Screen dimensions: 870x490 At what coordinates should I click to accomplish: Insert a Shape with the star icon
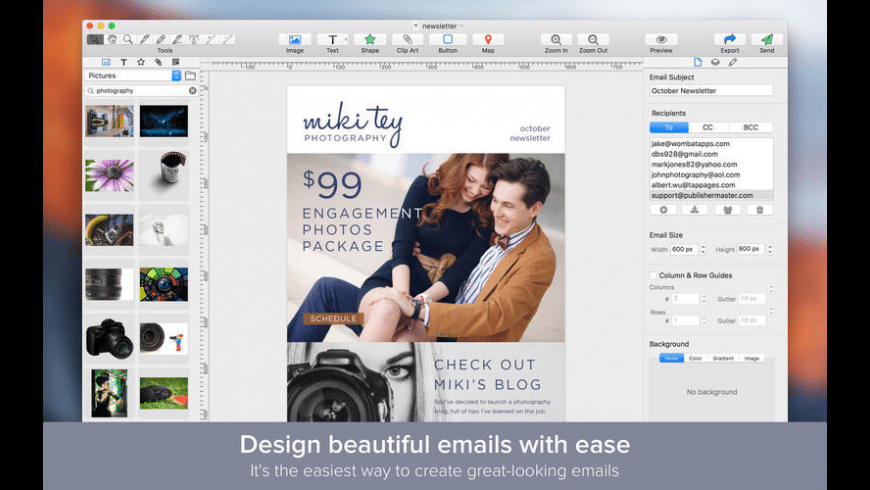(370, 39)
